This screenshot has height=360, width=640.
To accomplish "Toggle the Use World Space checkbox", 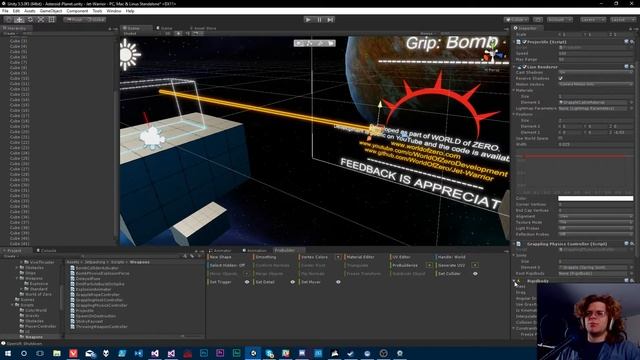I will click(x=561, y=138).
